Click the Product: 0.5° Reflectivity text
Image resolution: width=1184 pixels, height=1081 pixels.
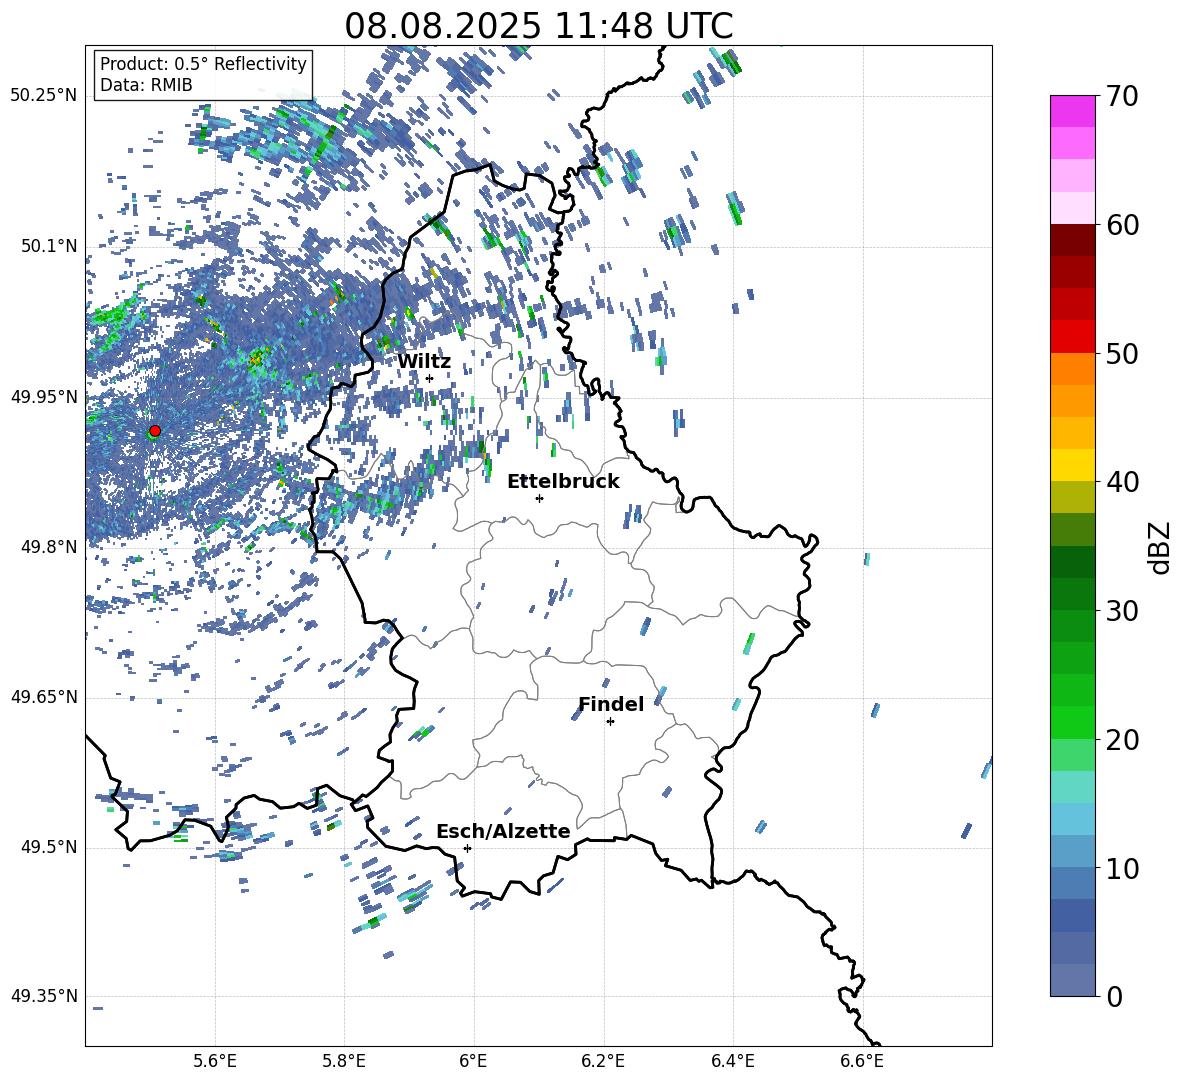tap(203, 64)
